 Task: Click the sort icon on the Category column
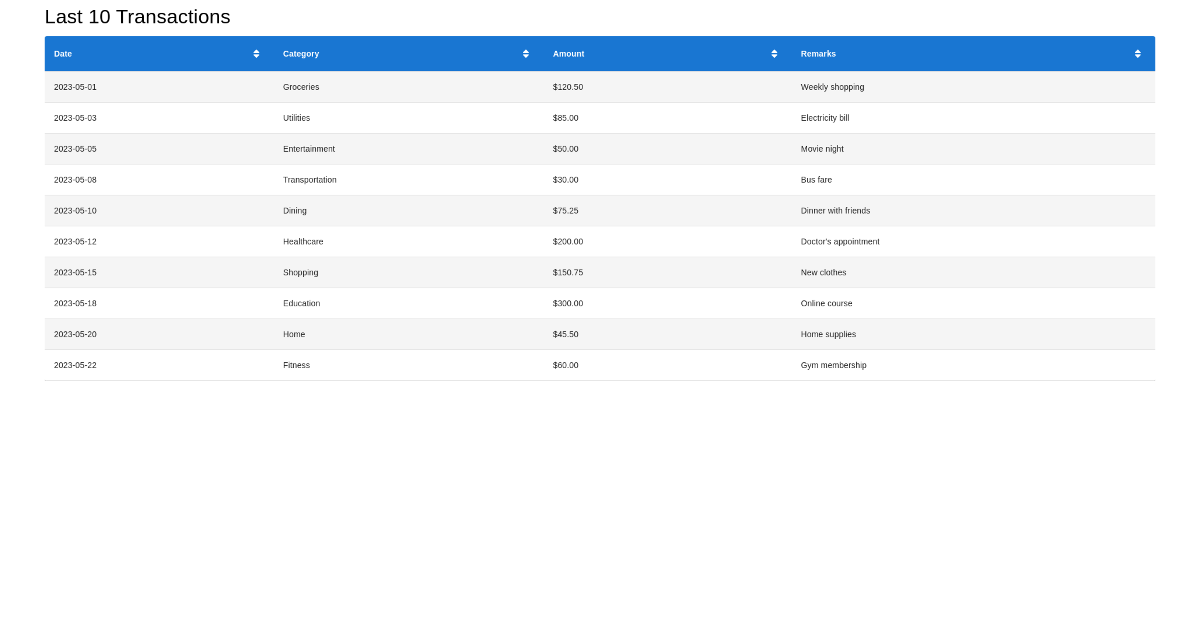(525, 53)
